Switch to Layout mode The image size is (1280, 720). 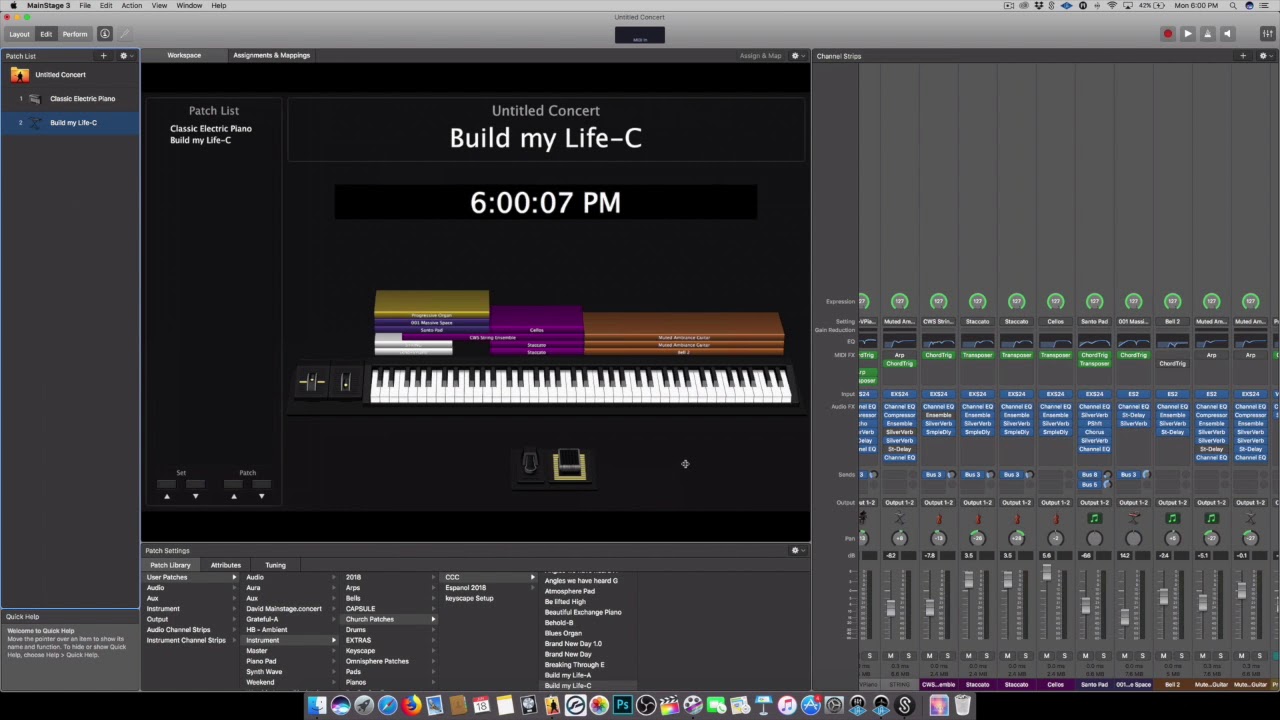click(x=19, y=34)
